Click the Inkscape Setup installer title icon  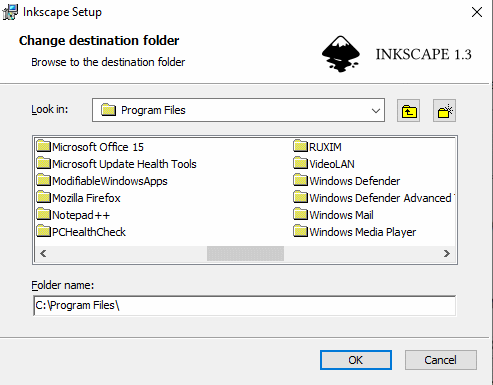[x=10, y=12]
